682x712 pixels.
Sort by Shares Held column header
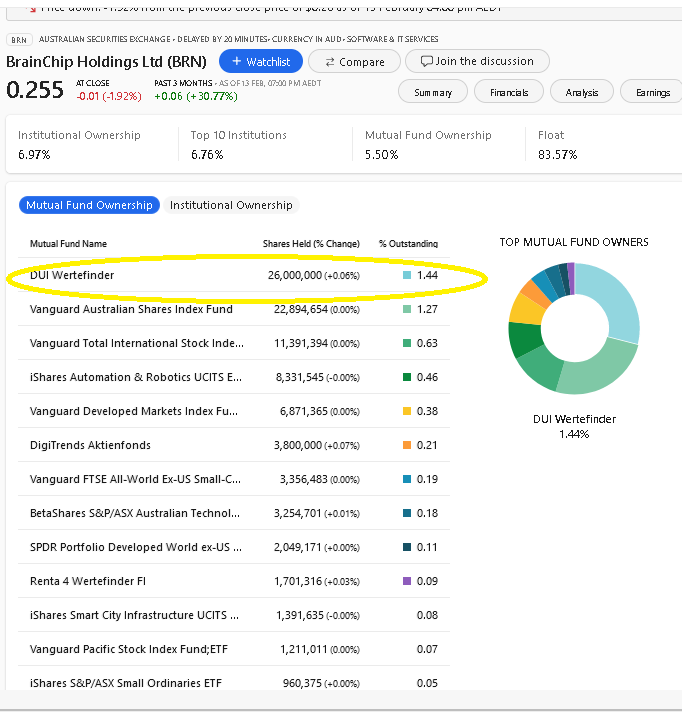(310, 244)
